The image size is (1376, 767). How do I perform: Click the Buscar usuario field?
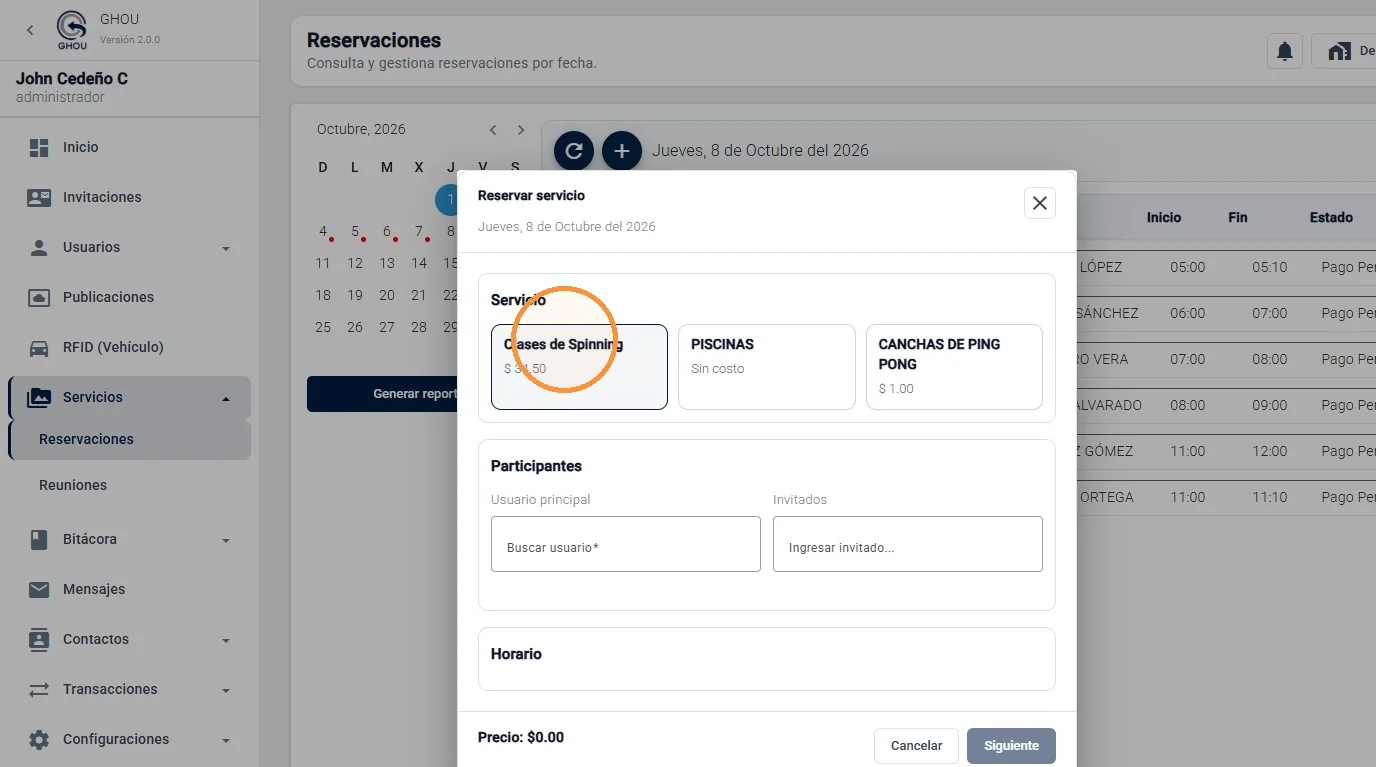(x=626, y=544)
